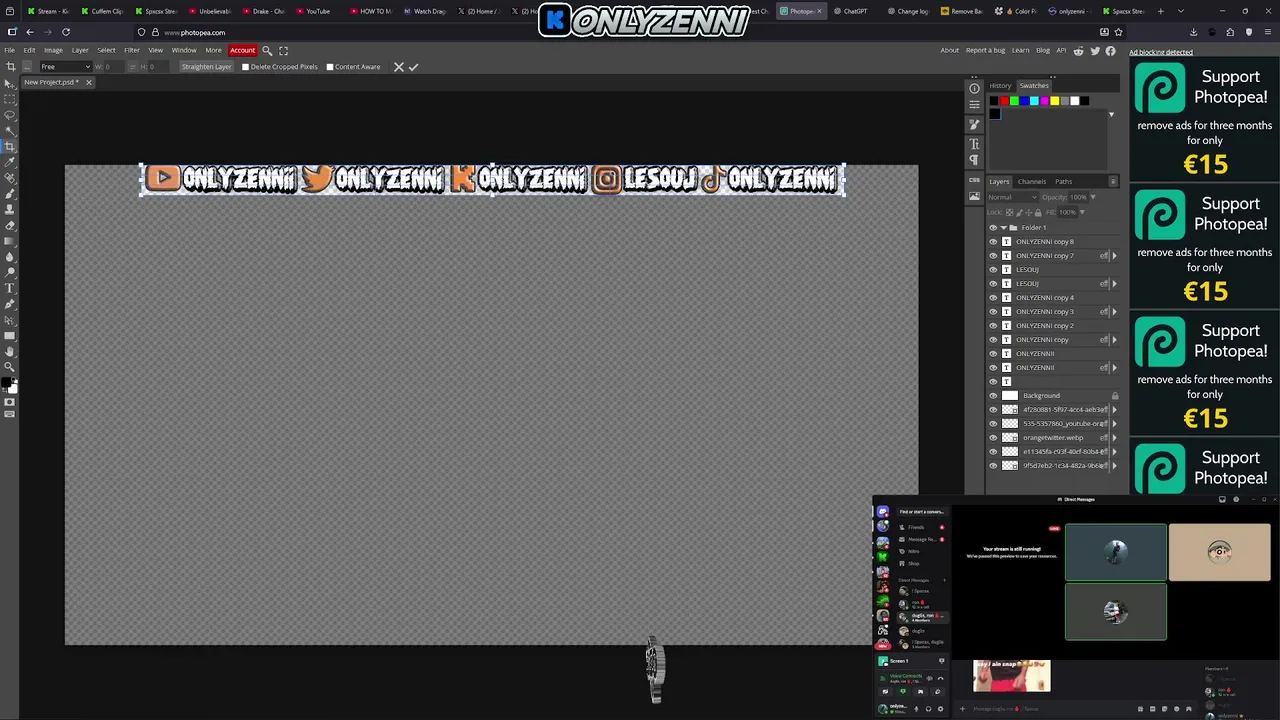Open the Layer menu
The image size is (1280, 720).
80,50
